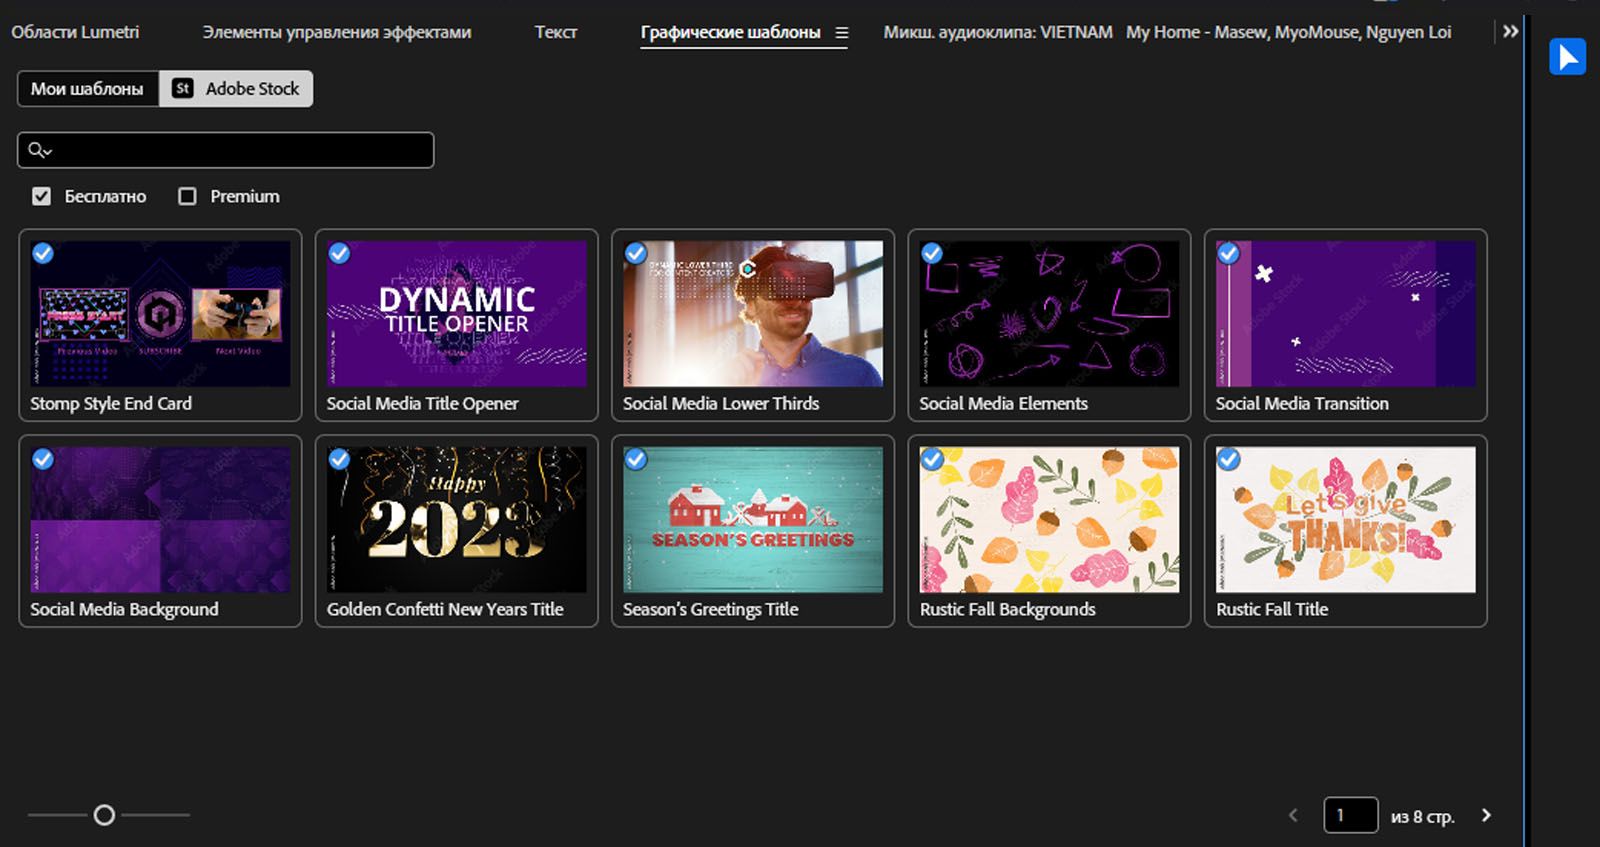This screenshot has height=847, width=1600.
Task: Click licensed badge on Rustic Fall Title
Action: point(1228,459)
